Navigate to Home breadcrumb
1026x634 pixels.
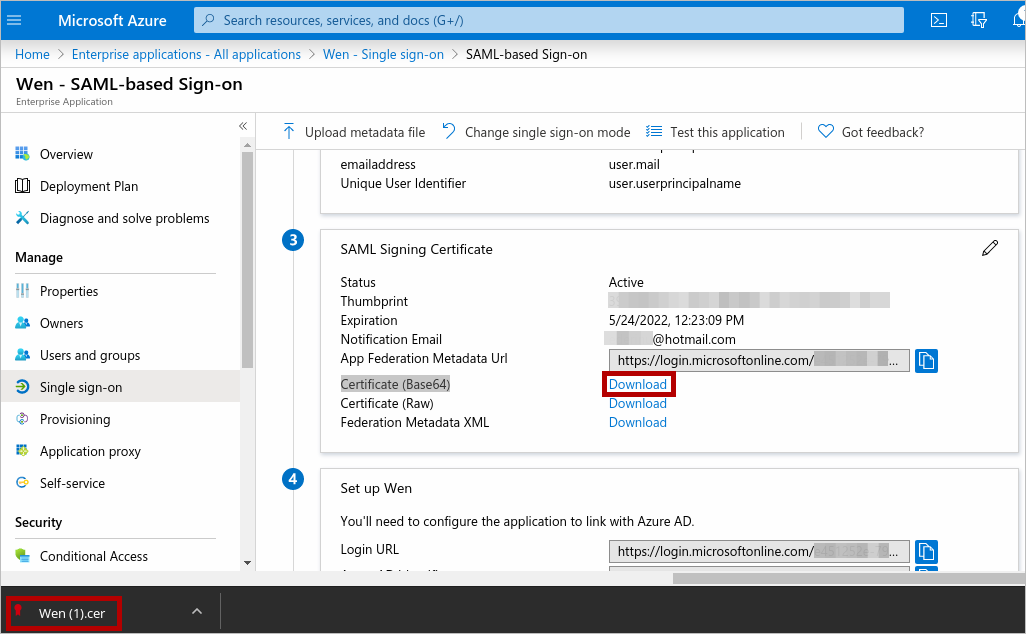click(32, 54)
